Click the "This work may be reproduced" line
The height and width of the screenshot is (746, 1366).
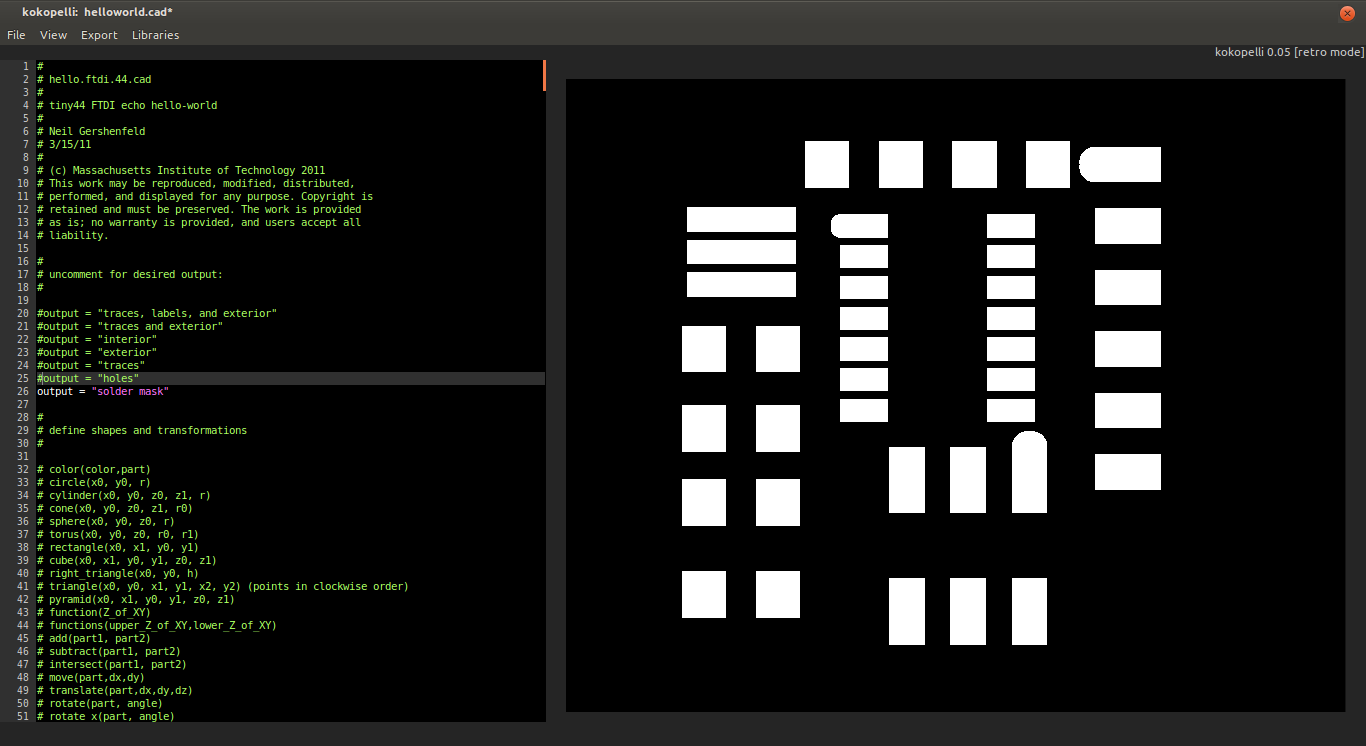coord(196,183)
